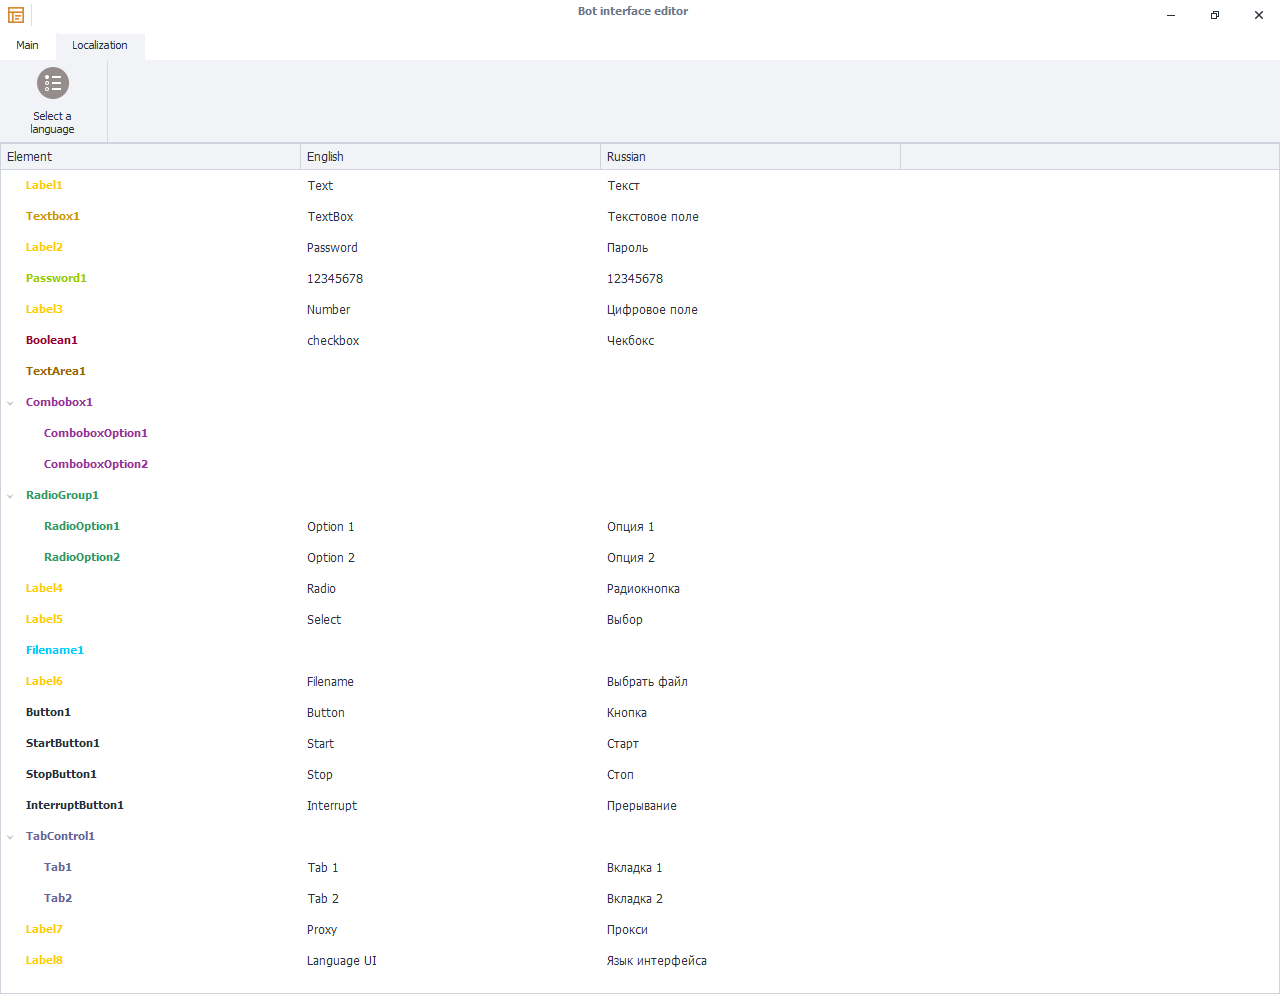
Task: Click the empty English cell for TextArea1
Action: click(x=450, y=371)
